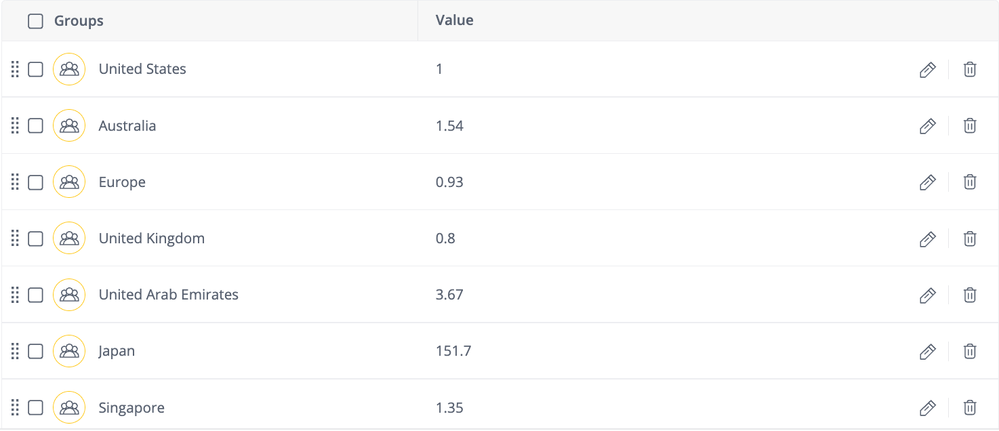Image resolution: width=999 pixels, height=431 pixels.
Task: Toggle the select-all checkbox in header
Action: click(x=36, y=21)
